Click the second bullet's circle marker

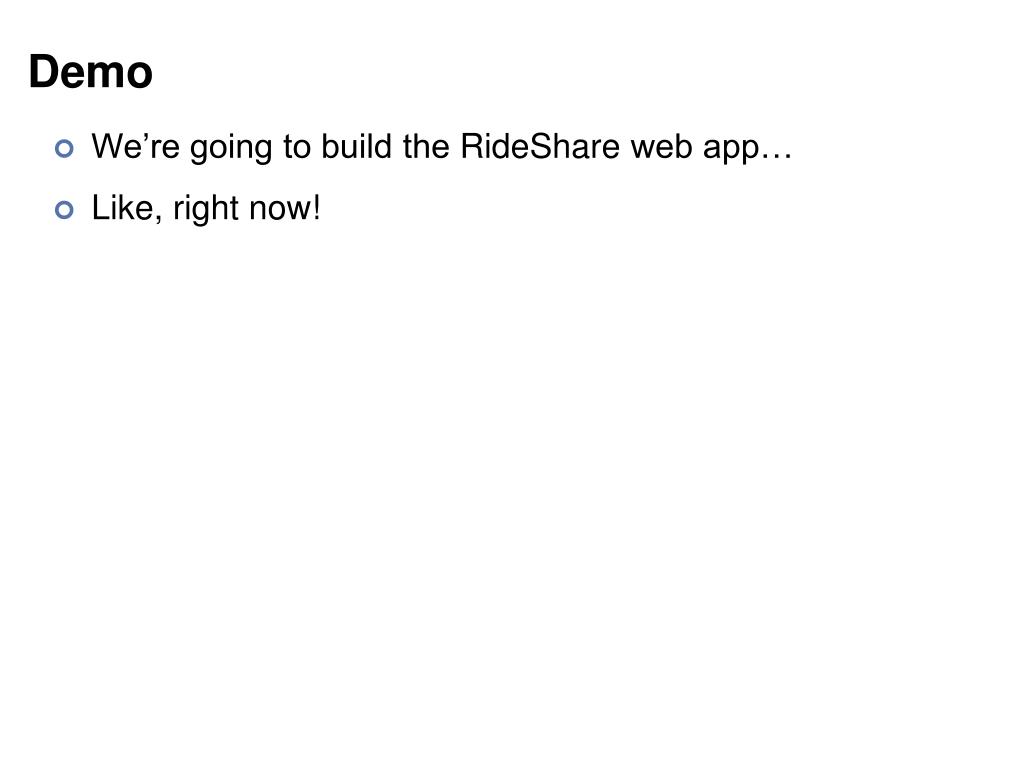tap(64, 210)
